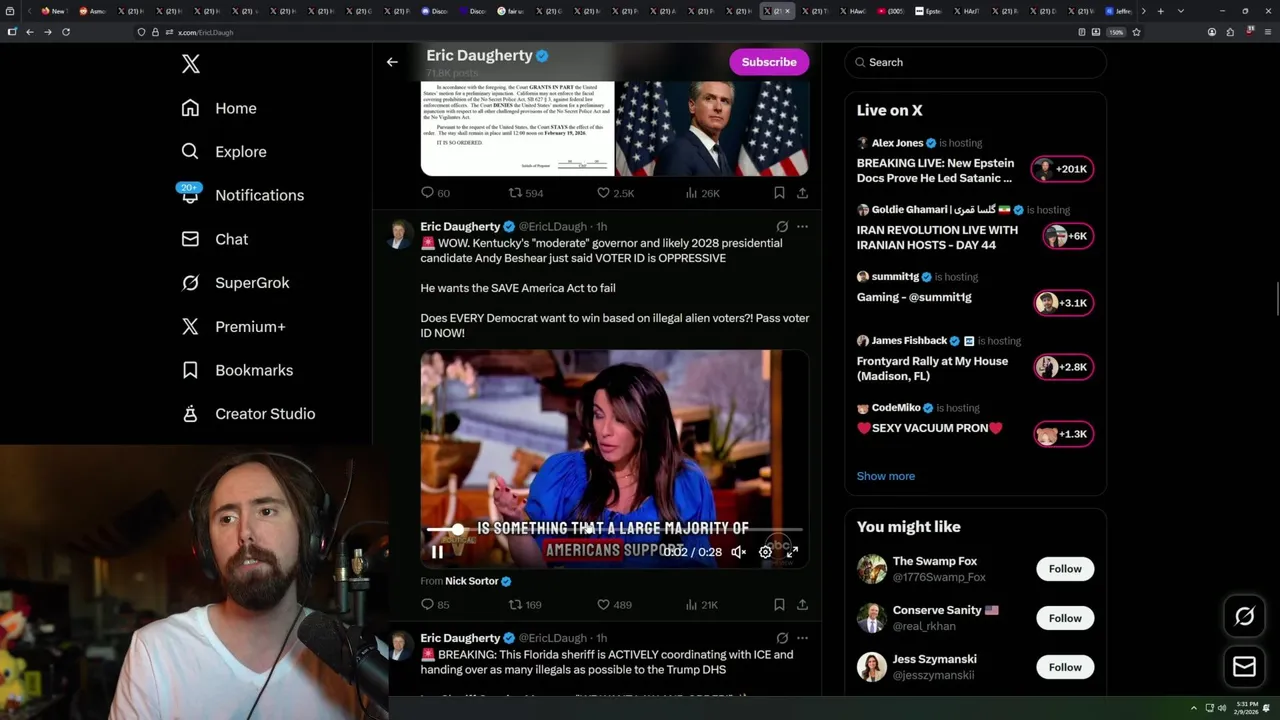
Task: Follow Conserve Sanity
Action: point(1065,618)
